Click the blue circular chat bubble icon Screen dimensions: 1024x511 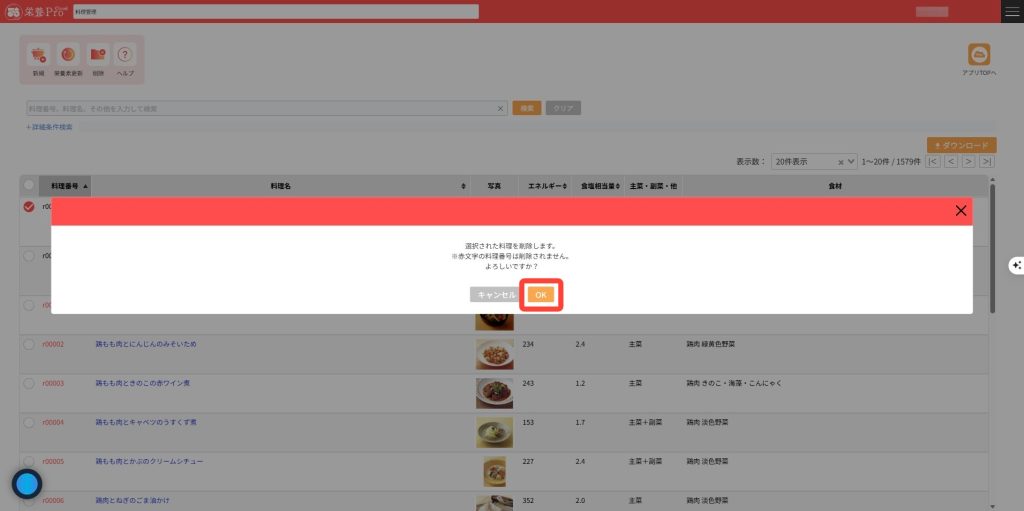point(27,484)
